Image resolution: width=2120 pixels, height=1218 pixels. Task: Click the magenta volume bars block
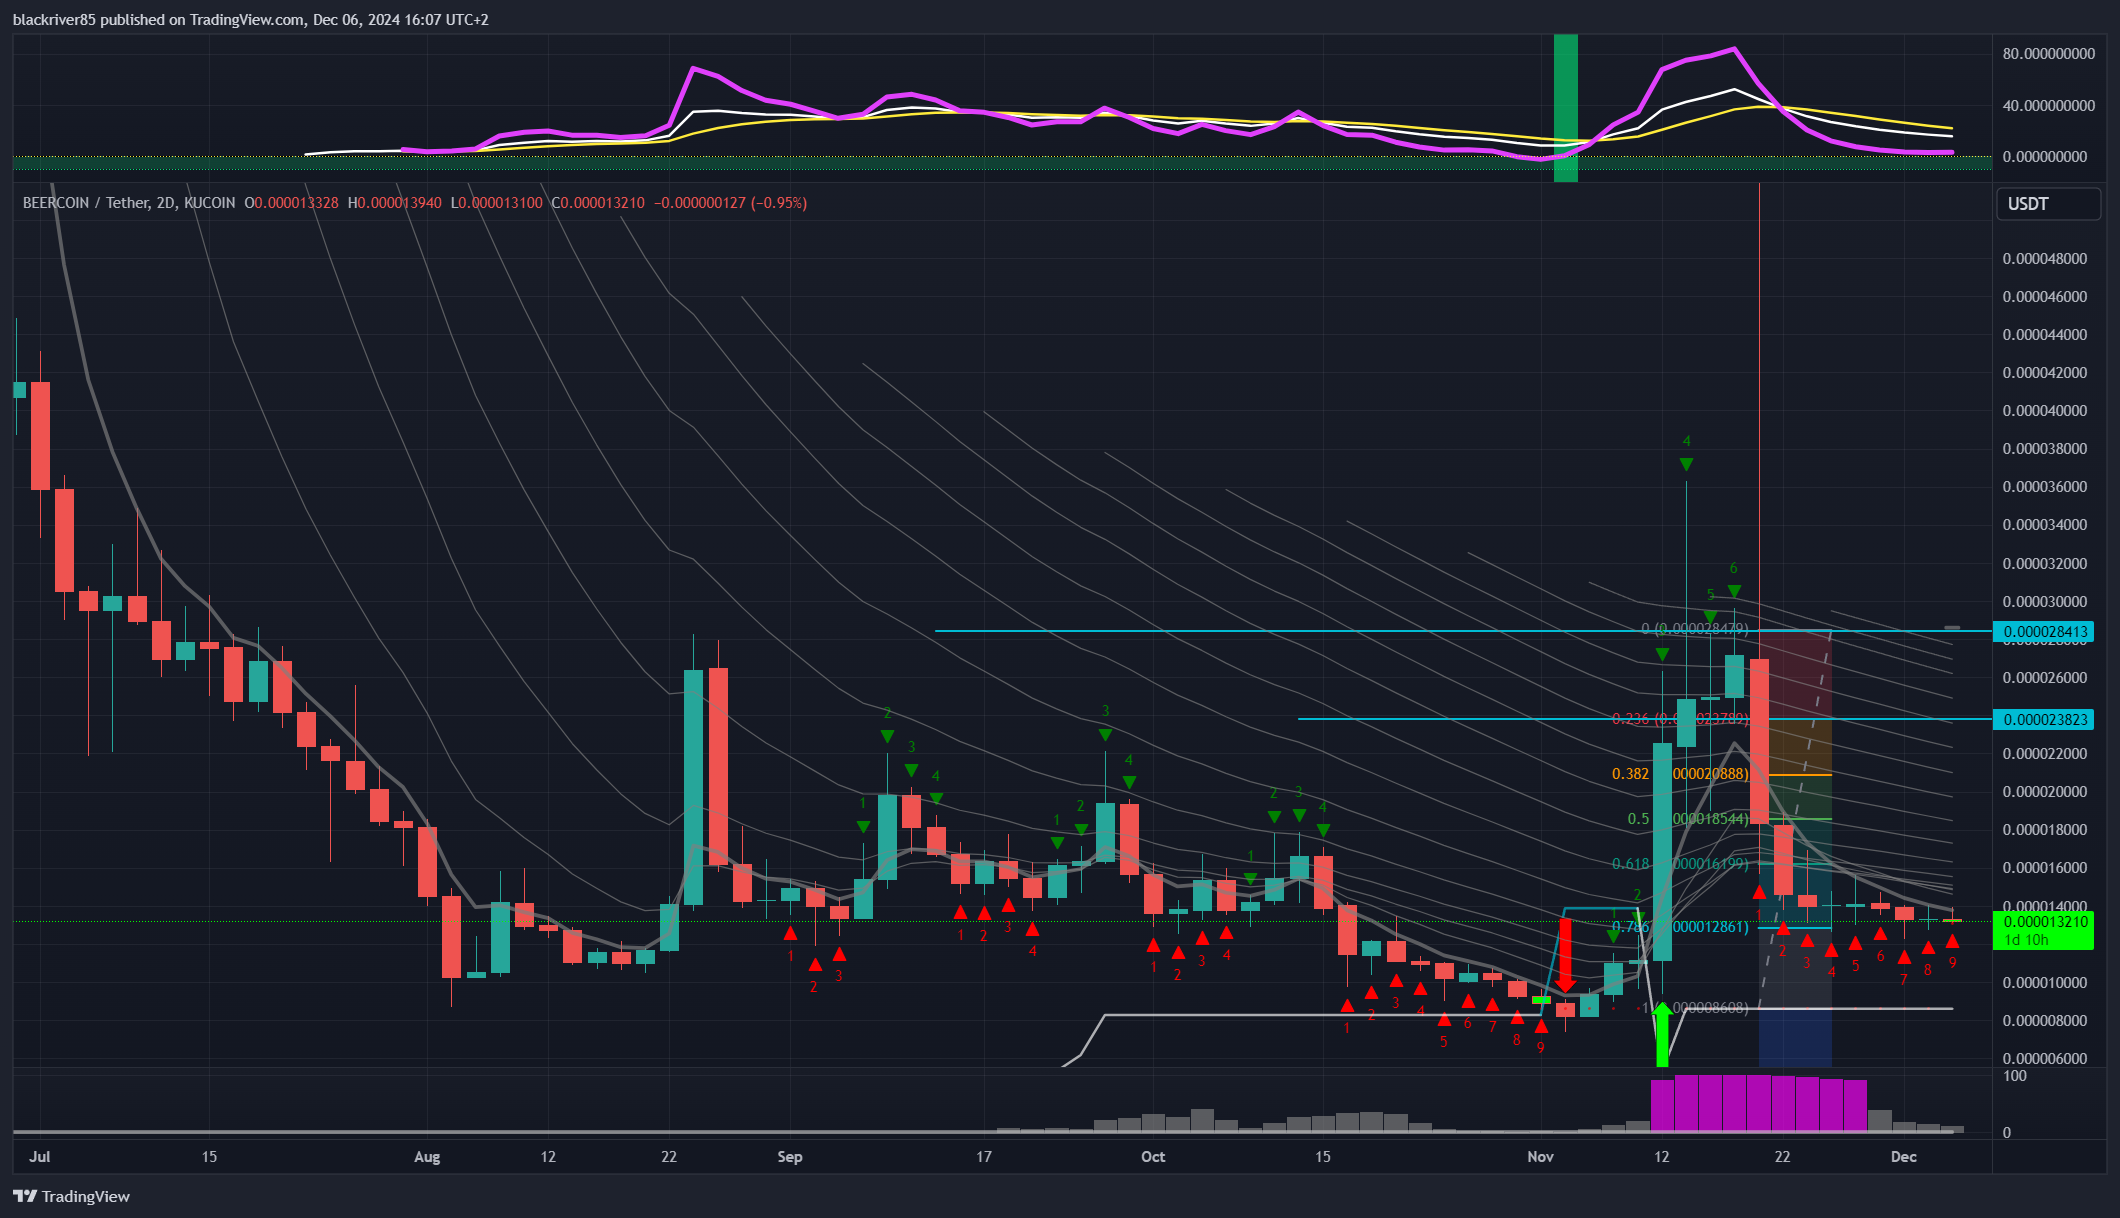1759,1103
